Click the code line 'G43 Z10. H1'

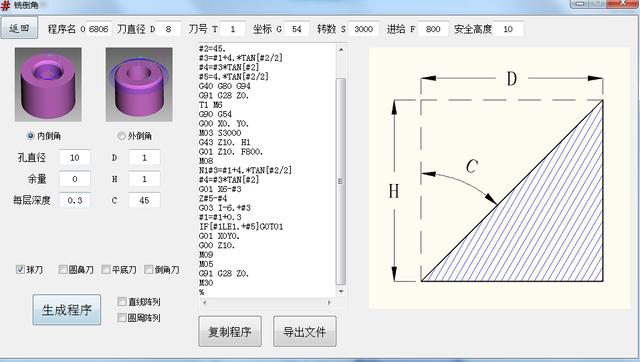tap(224, 142)
